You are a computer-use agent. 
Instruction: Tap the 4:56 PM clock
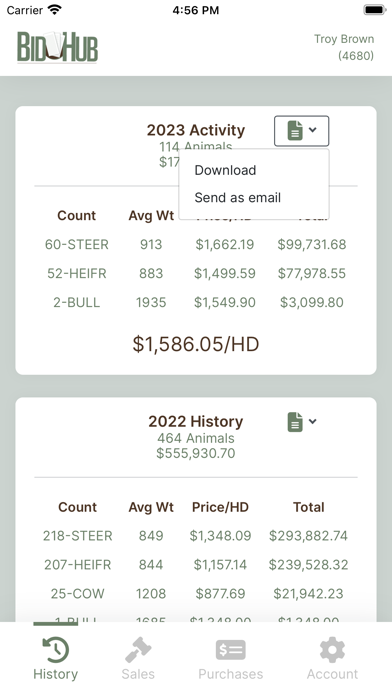tap(196, 10)
